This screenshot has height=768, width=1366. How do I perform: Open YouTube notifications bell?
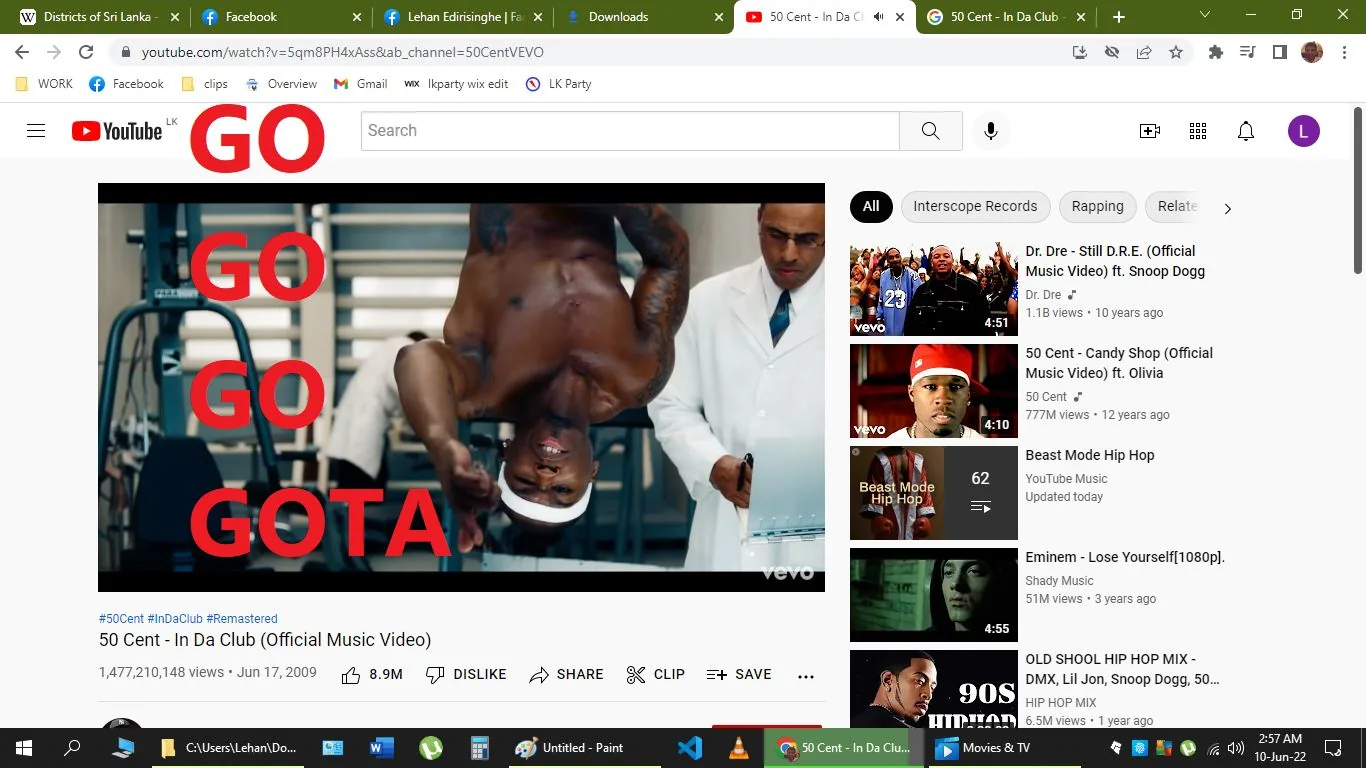pyautogui.click(x=1246, y=131)
